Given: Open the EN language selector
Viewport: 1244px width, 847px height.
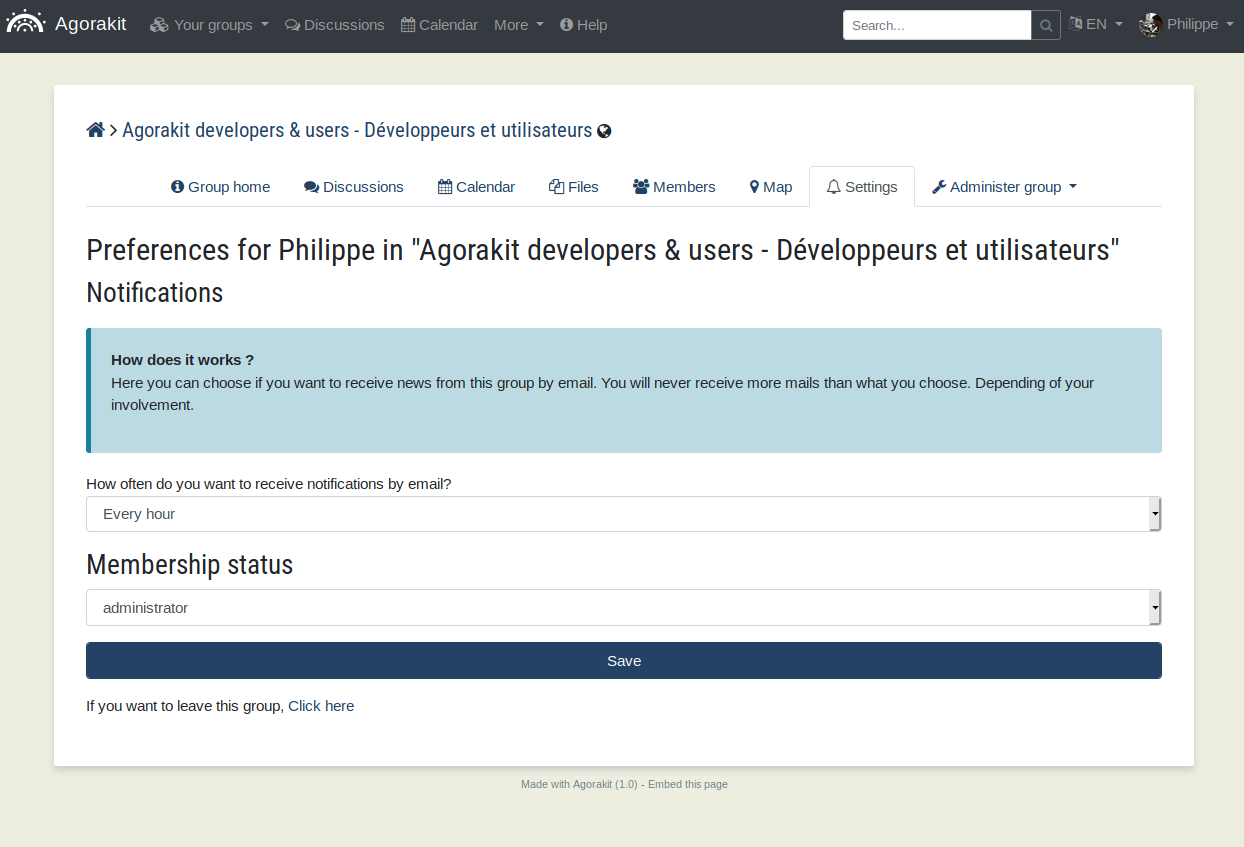Looking at the screenshot, I should [x=1096, y=24].
